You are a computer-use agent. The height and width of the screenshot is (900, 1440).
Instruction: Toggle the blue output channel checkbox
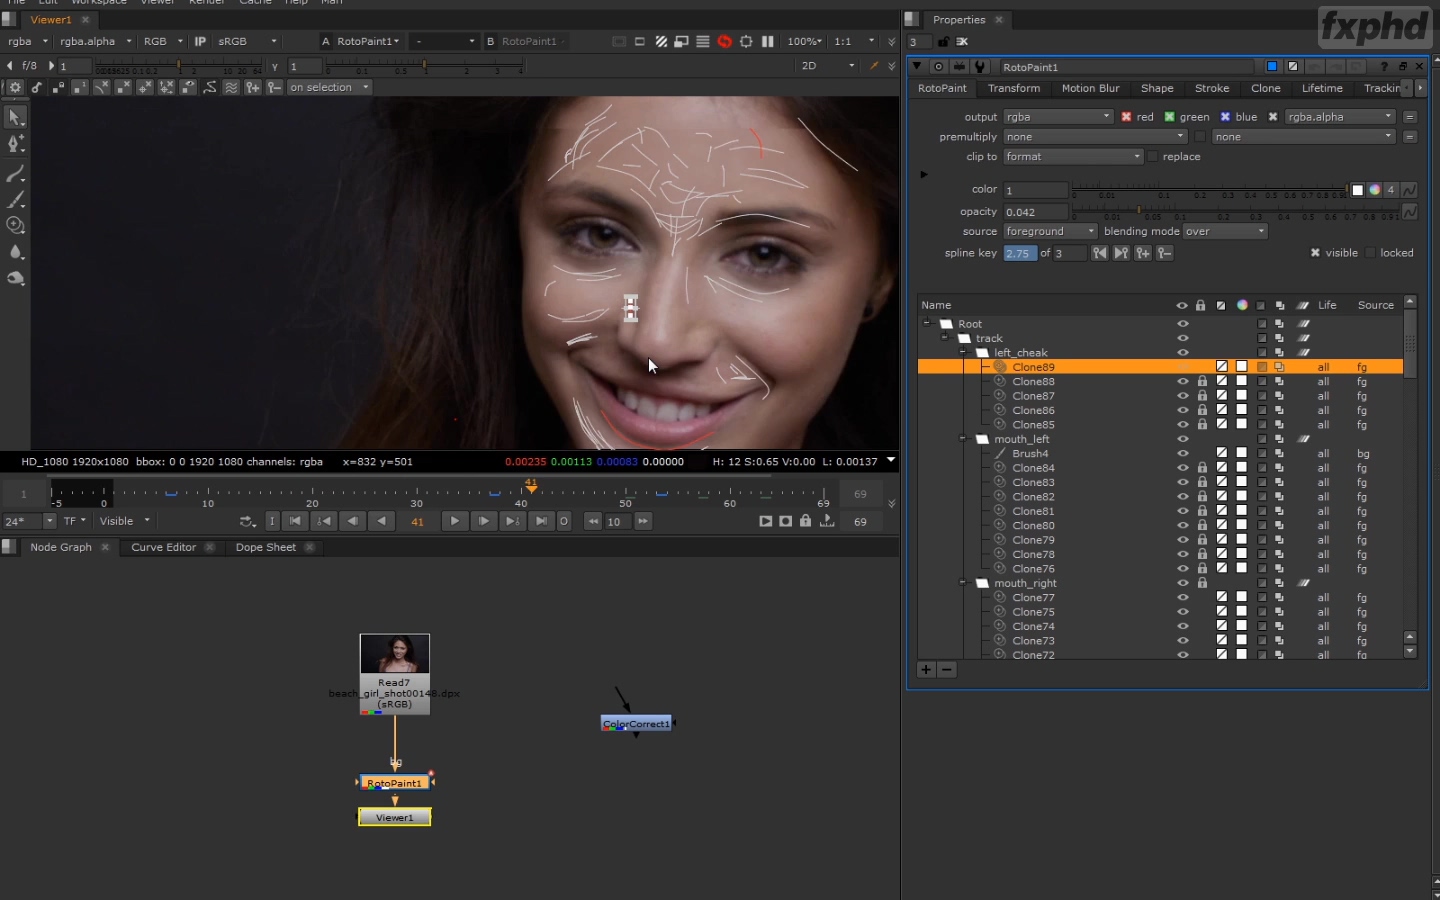tap(1225, 117)
